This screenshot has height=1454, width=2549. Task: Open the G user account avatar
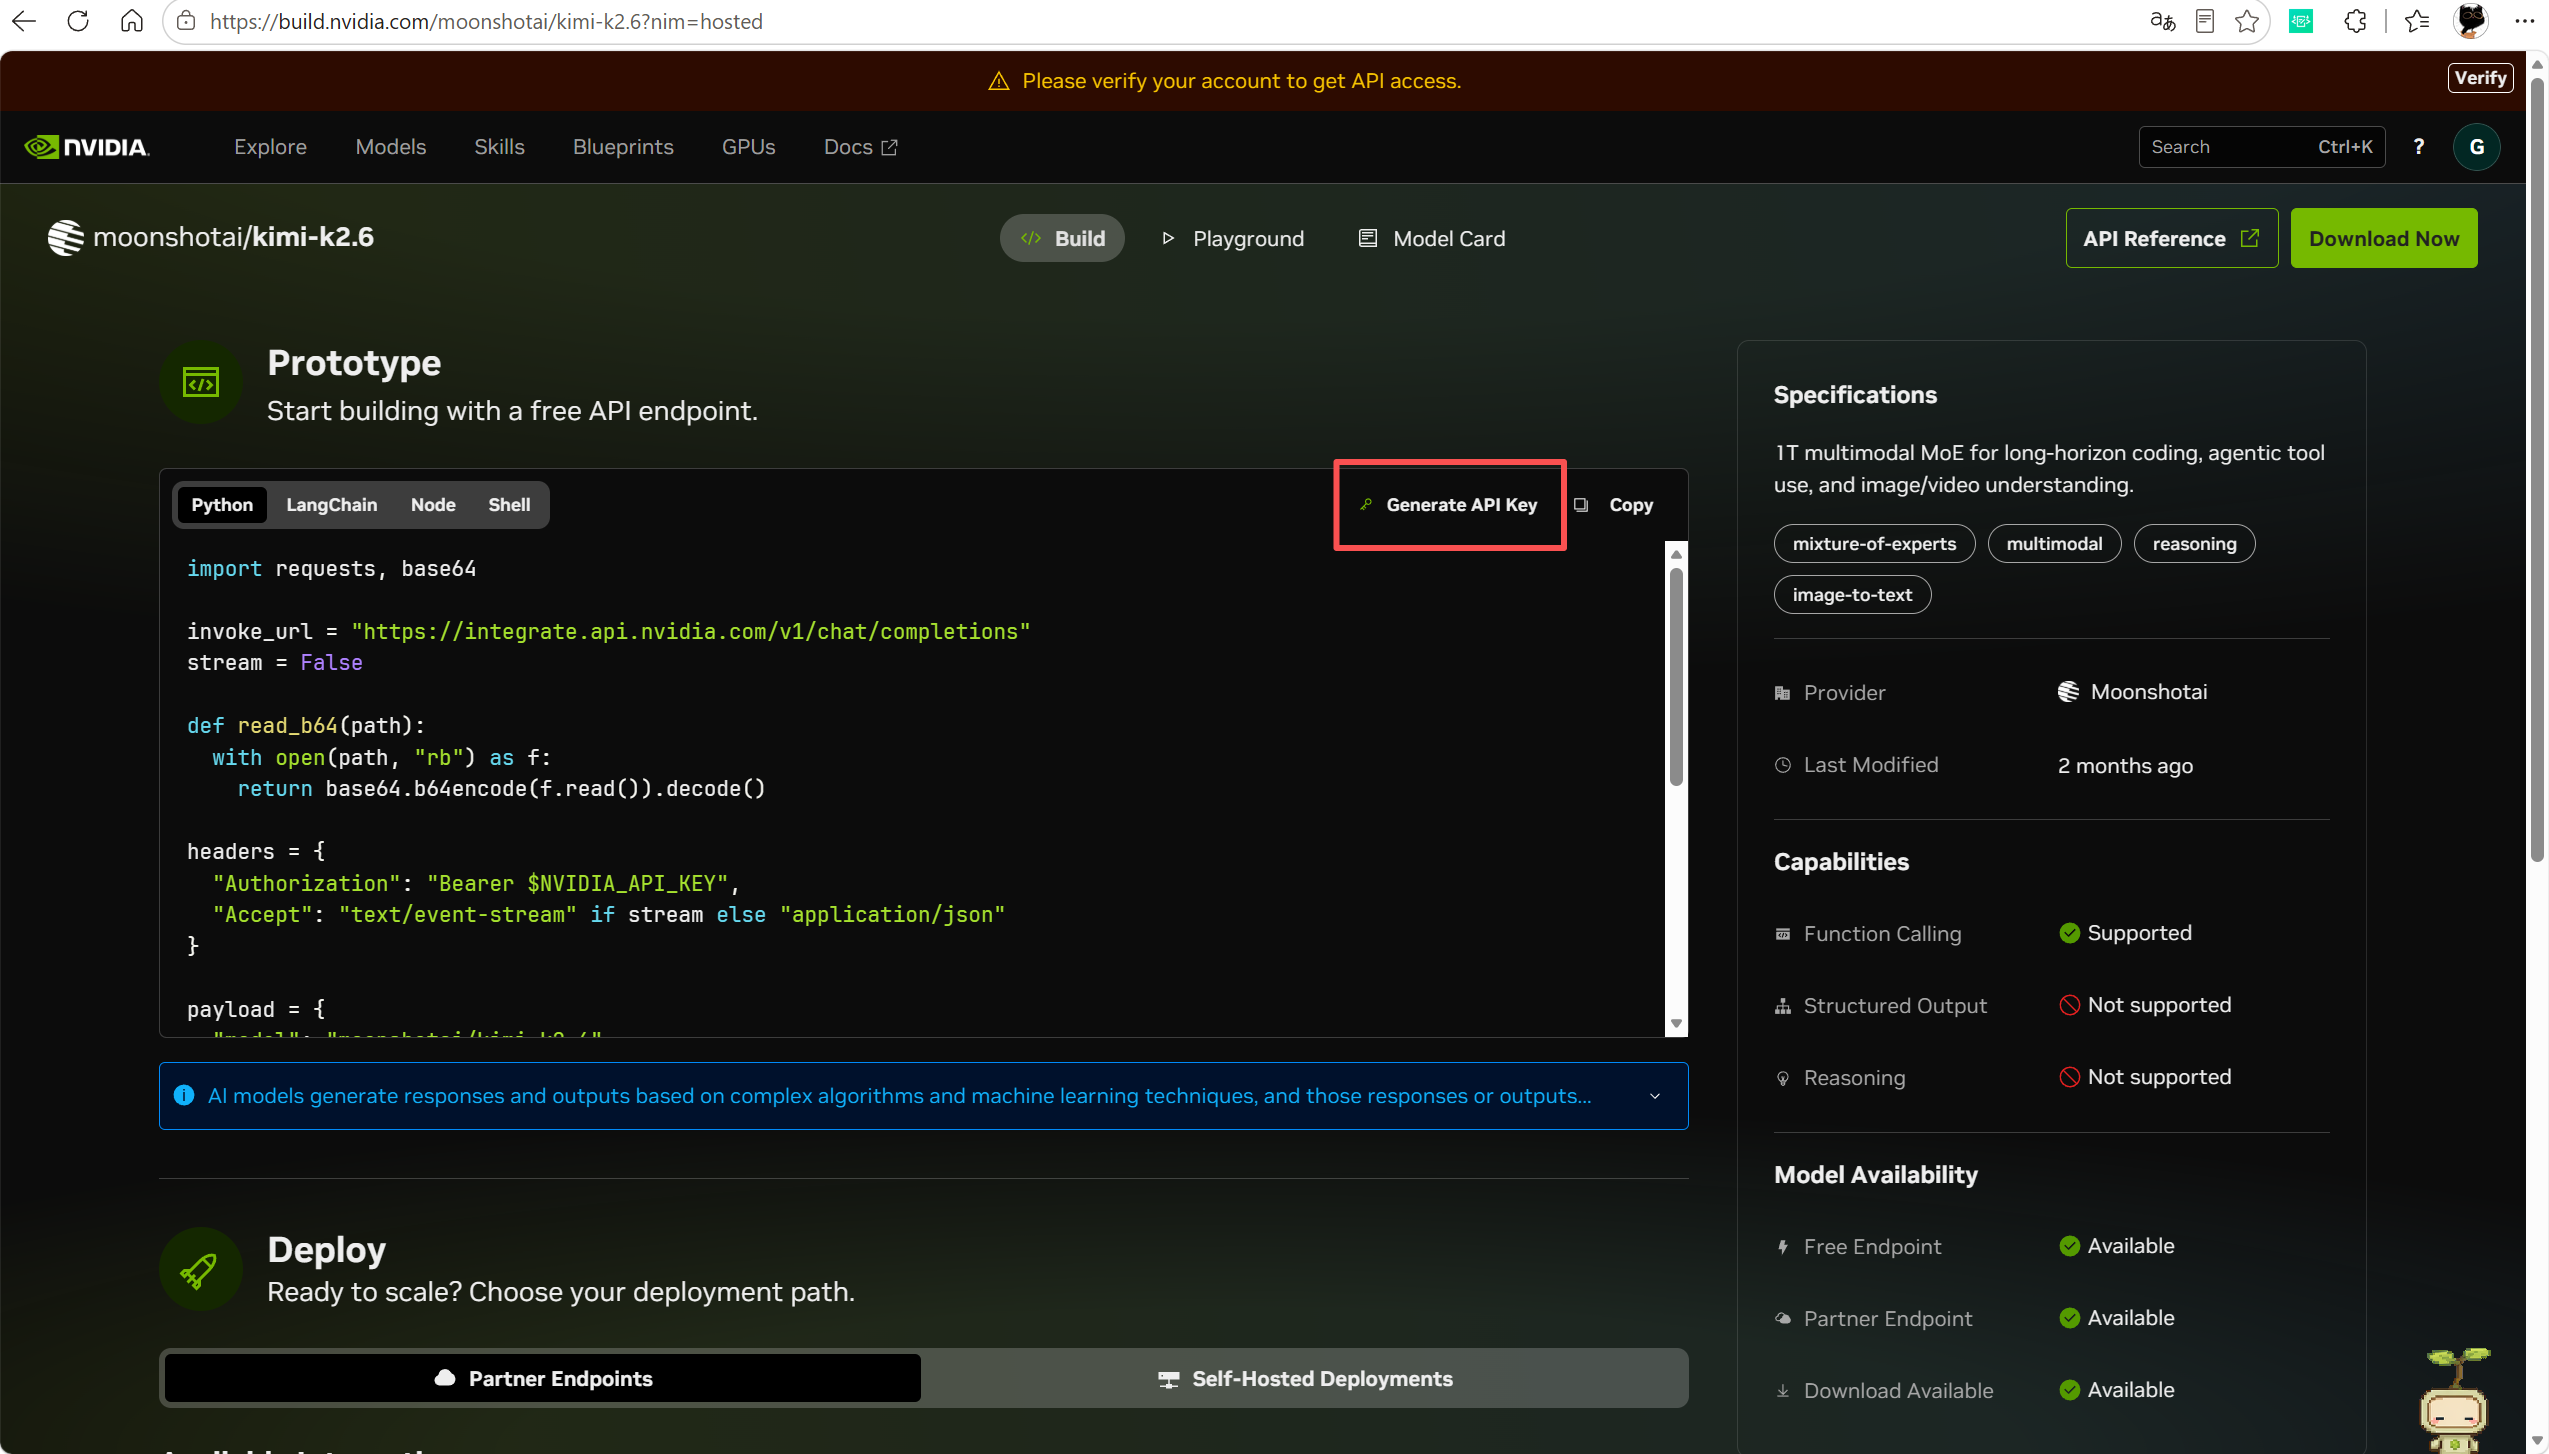2476,147
